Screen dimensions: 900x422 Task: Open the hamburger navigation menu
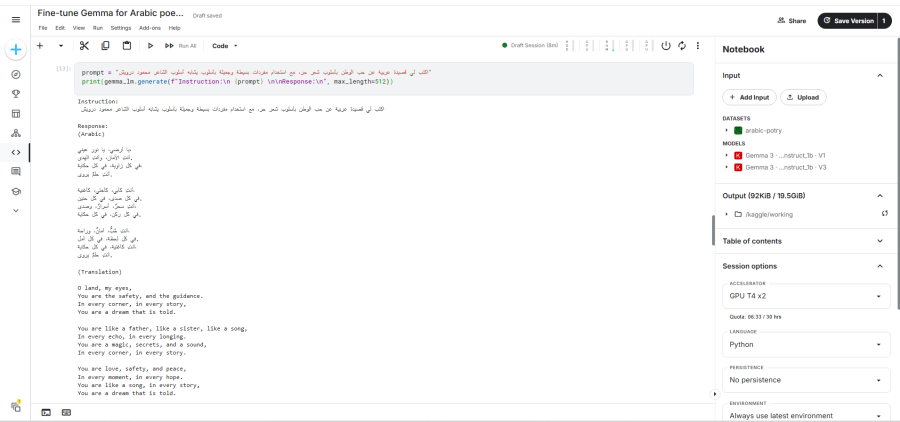15,20
